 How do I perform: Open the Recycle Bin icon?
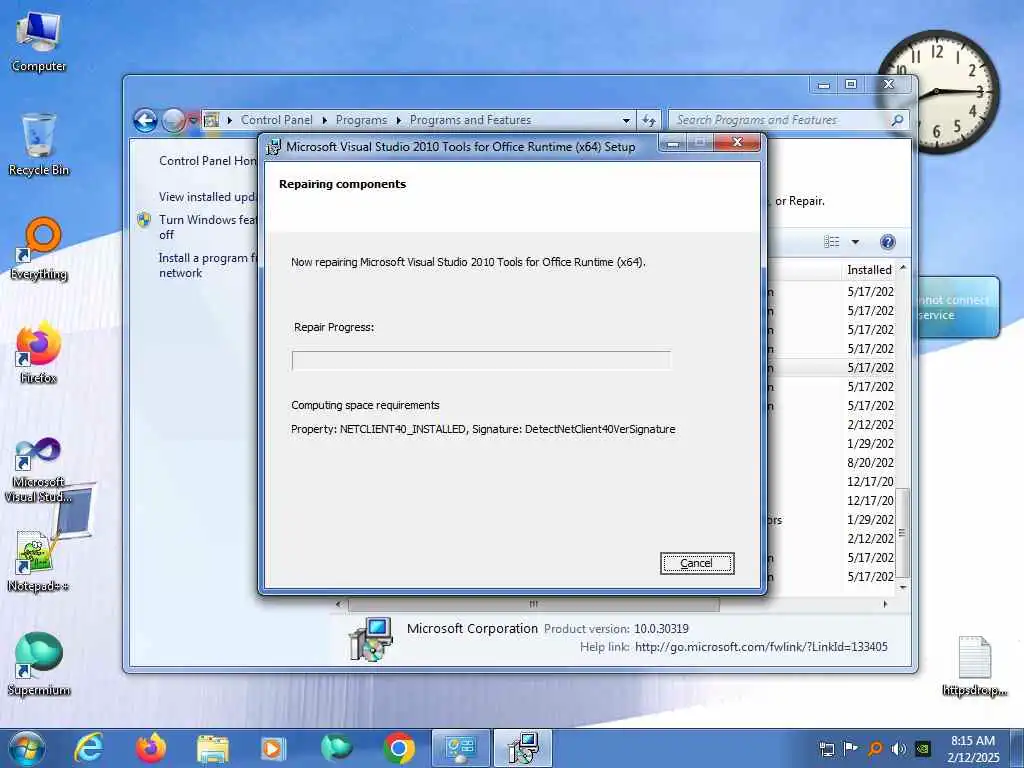tap(39, 145)
